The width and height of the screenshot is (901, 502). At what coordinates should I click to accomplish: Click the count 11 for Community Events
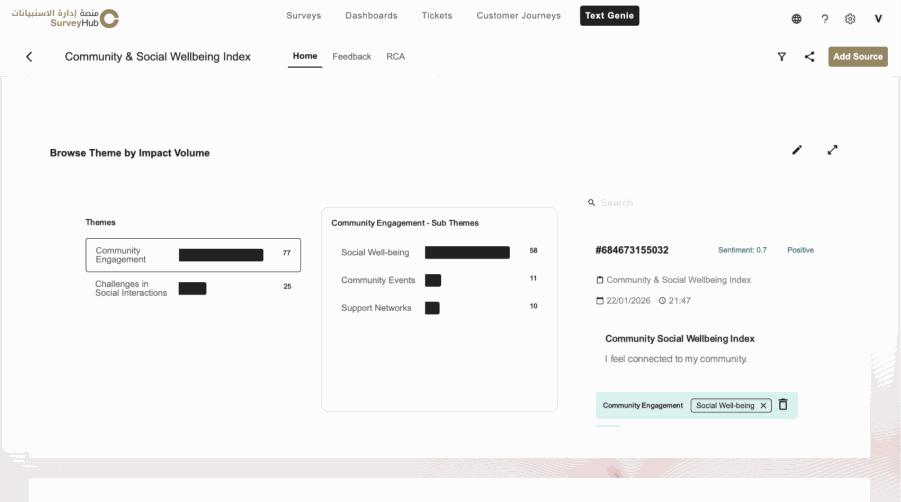[x=533, y=278]
